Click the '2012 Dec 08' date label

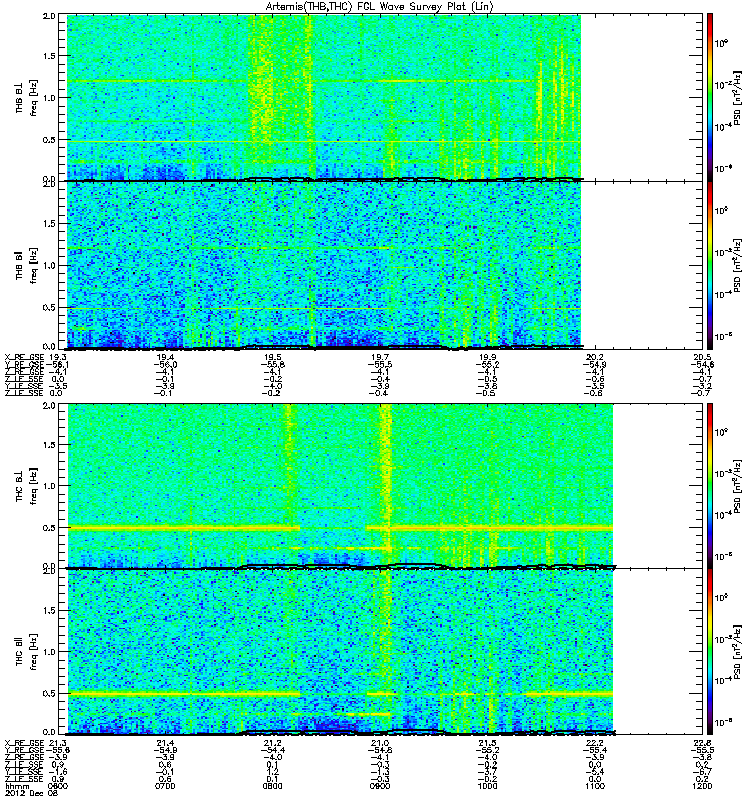[31, 793]
